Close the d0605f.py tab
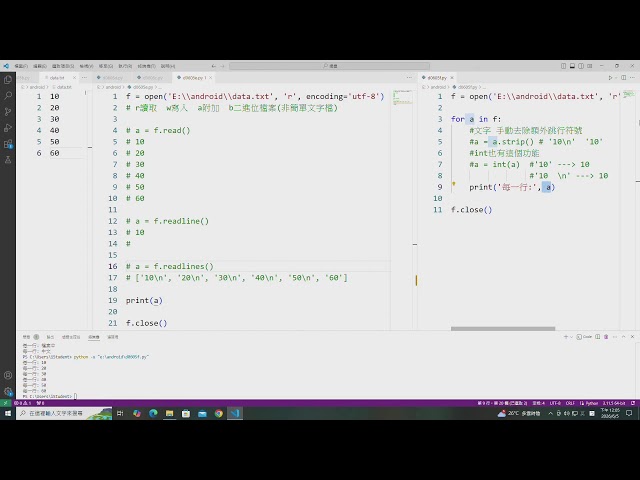 click(452, 78)
